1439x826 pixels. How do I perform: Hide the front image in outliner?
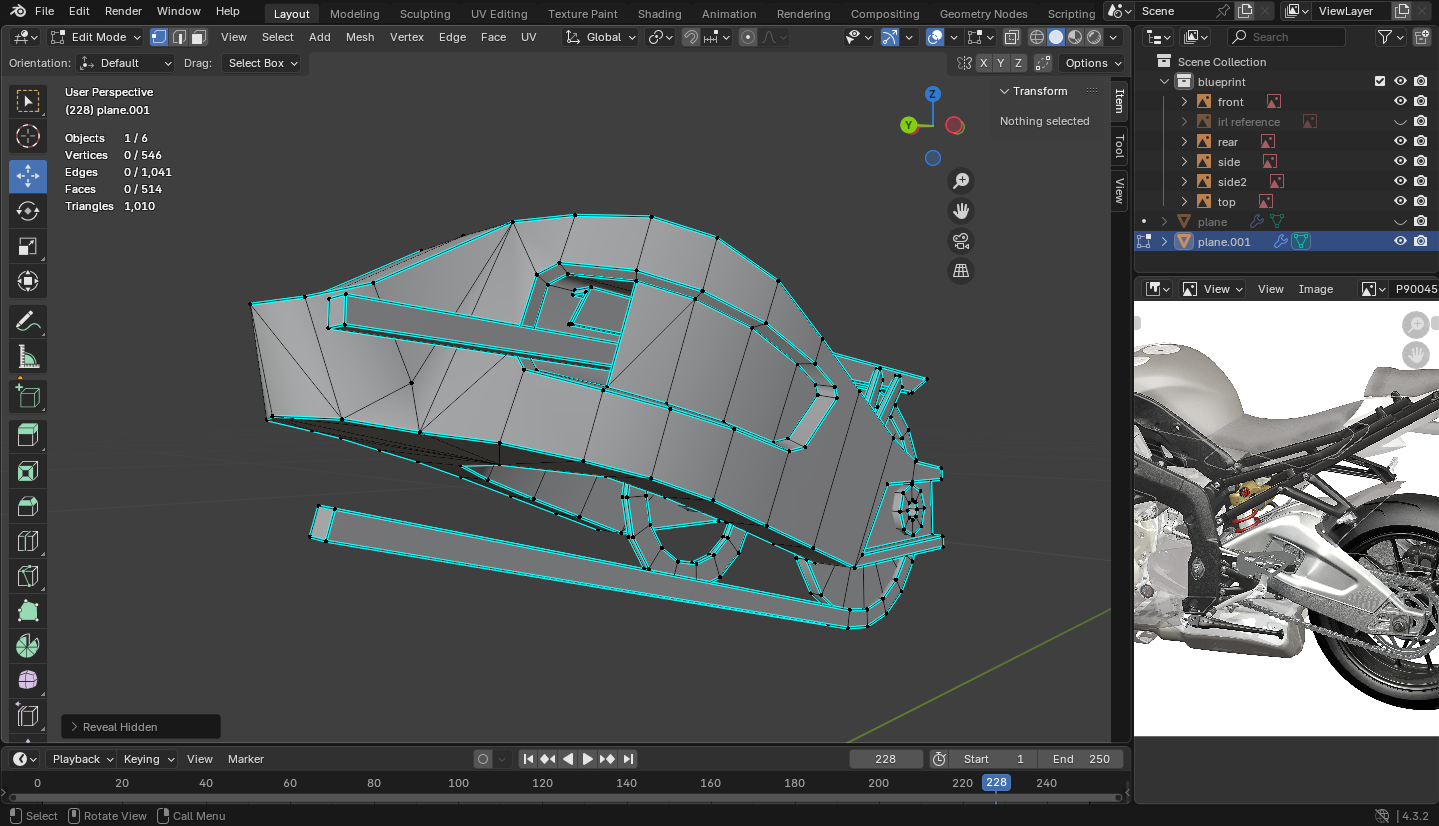(1400, 102)
